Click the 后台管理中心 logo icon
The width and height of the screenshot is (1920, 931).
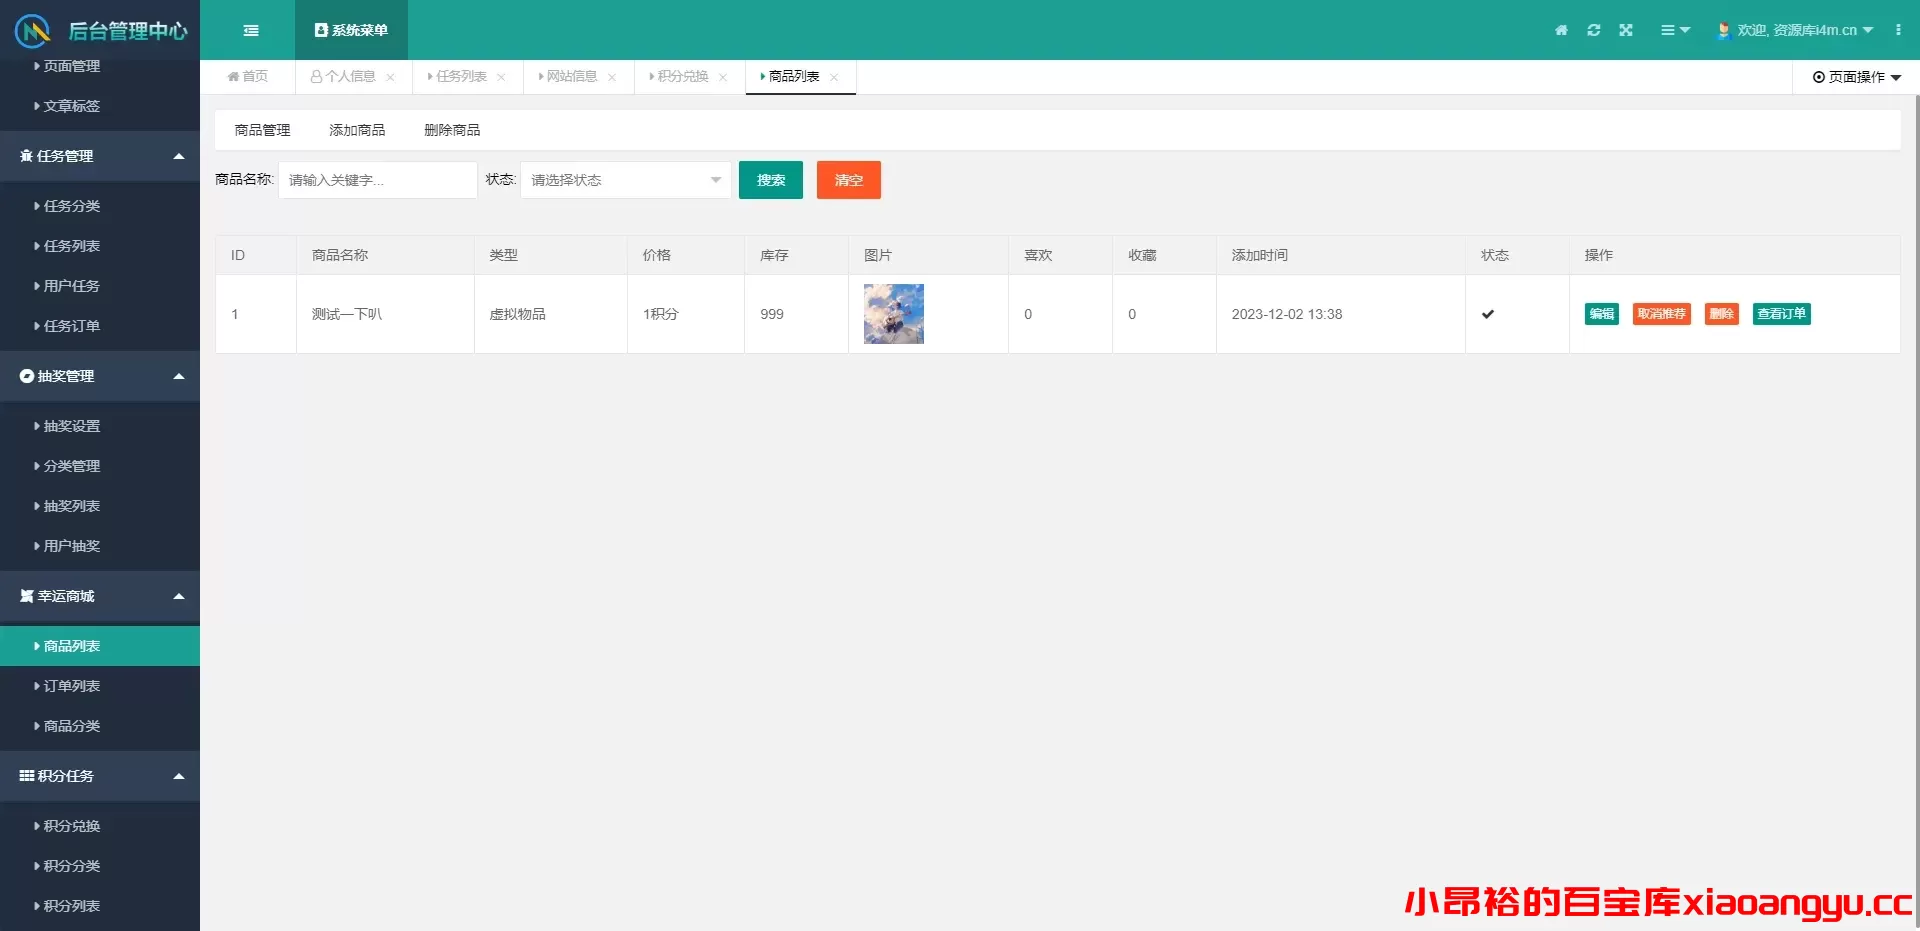(x=31, y=30)
